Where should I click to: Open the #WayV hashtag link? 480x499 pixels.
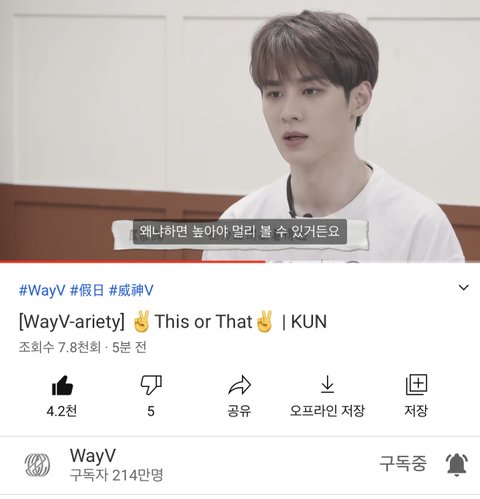tap(42, 290)
